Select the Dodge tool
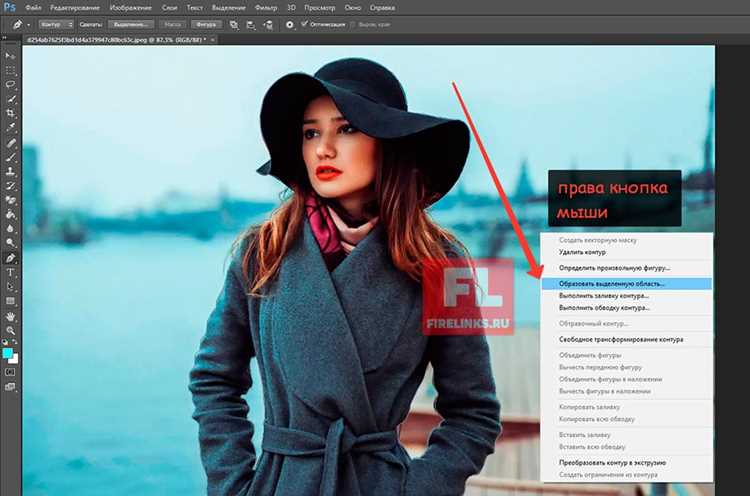 10,243
